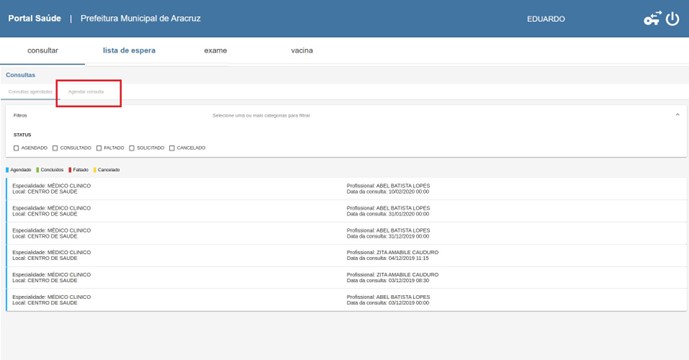This screenshot has width=689, height=360.
Task: Switch to lista de espera tab
Action: tap(129, 51)
